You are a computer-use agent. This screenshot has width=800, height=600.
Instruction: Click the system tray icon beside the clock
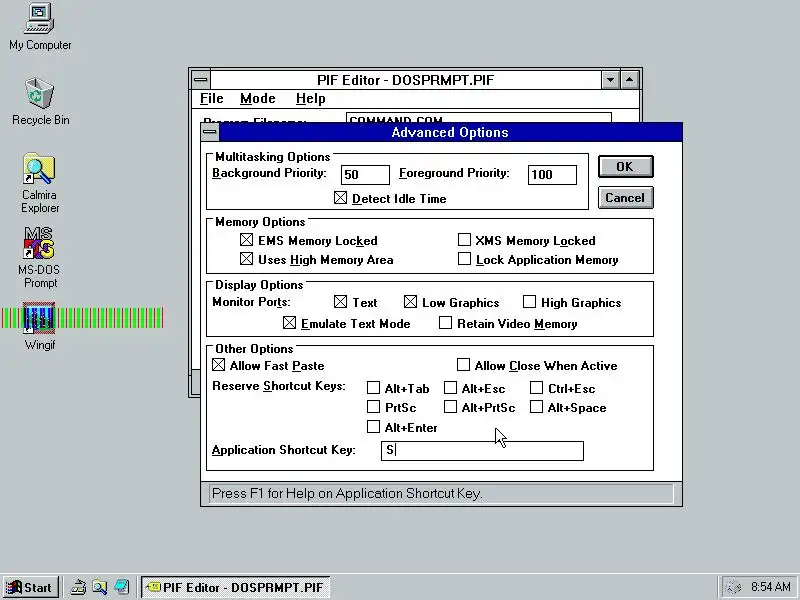click(733, 587)
